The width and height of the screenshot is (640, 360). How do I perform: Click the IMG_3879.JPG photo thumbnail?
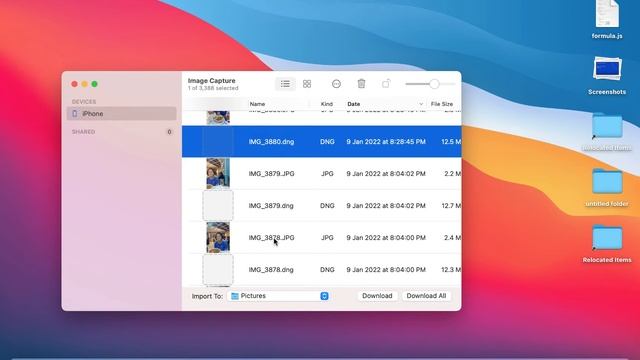pos(218,173)
